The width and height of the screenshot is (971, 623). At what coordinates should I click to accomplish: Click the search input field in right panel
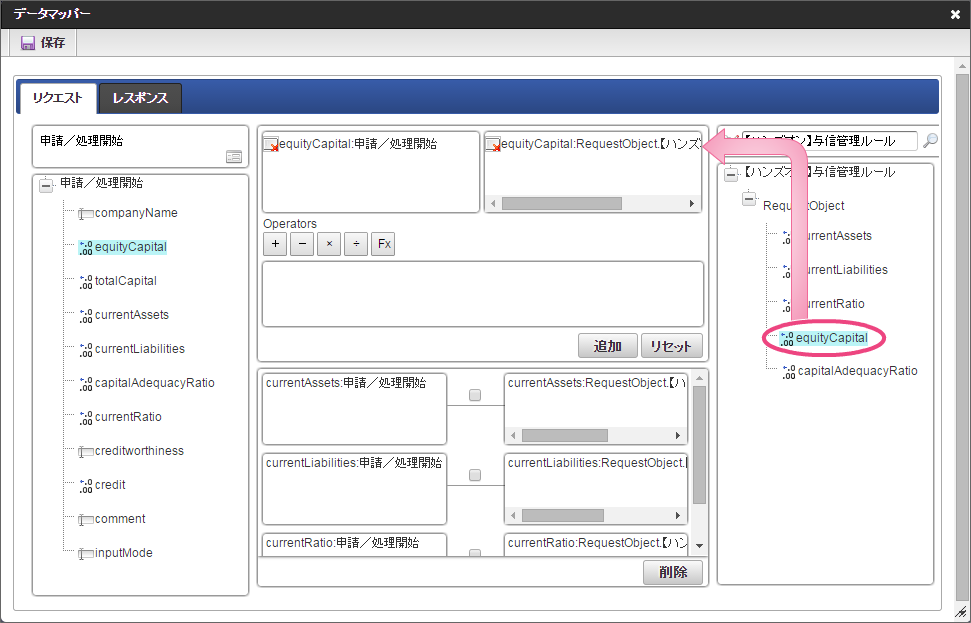pyautogui.click(x=829, y=141)
